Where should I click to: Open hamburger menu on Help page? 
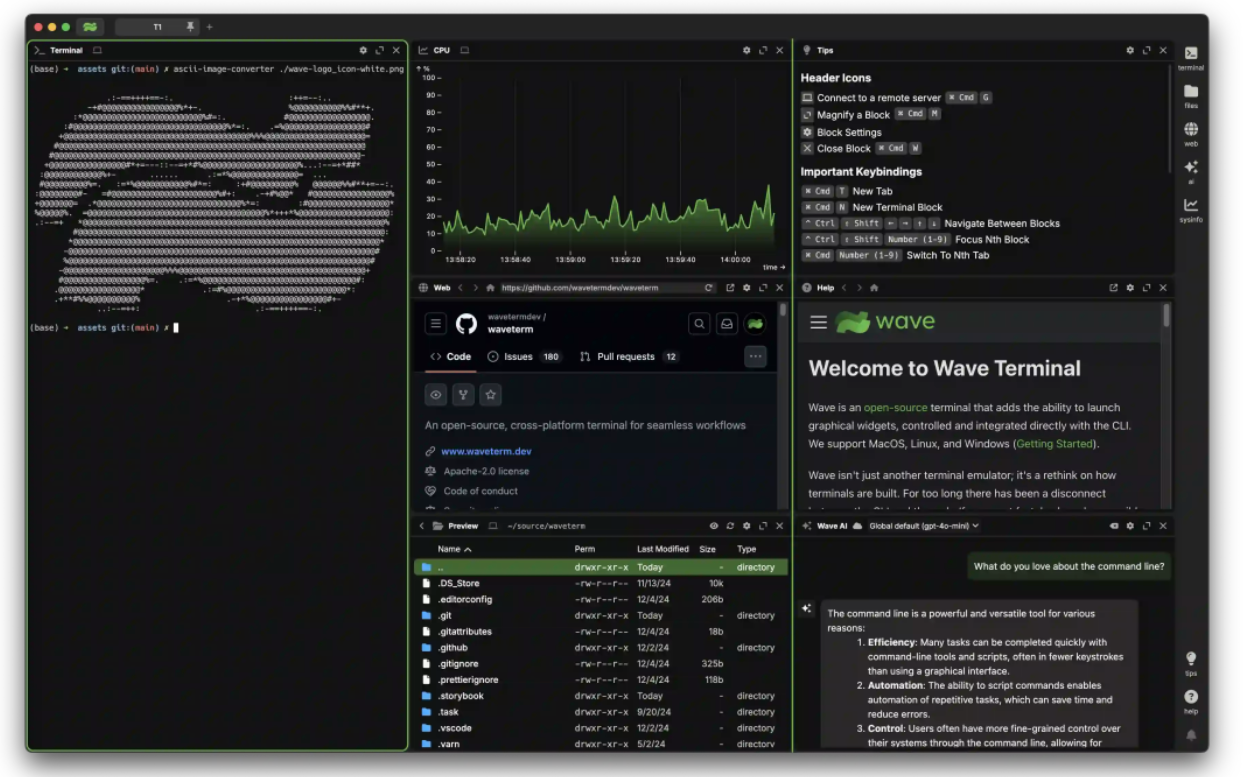tap(818, 323)
